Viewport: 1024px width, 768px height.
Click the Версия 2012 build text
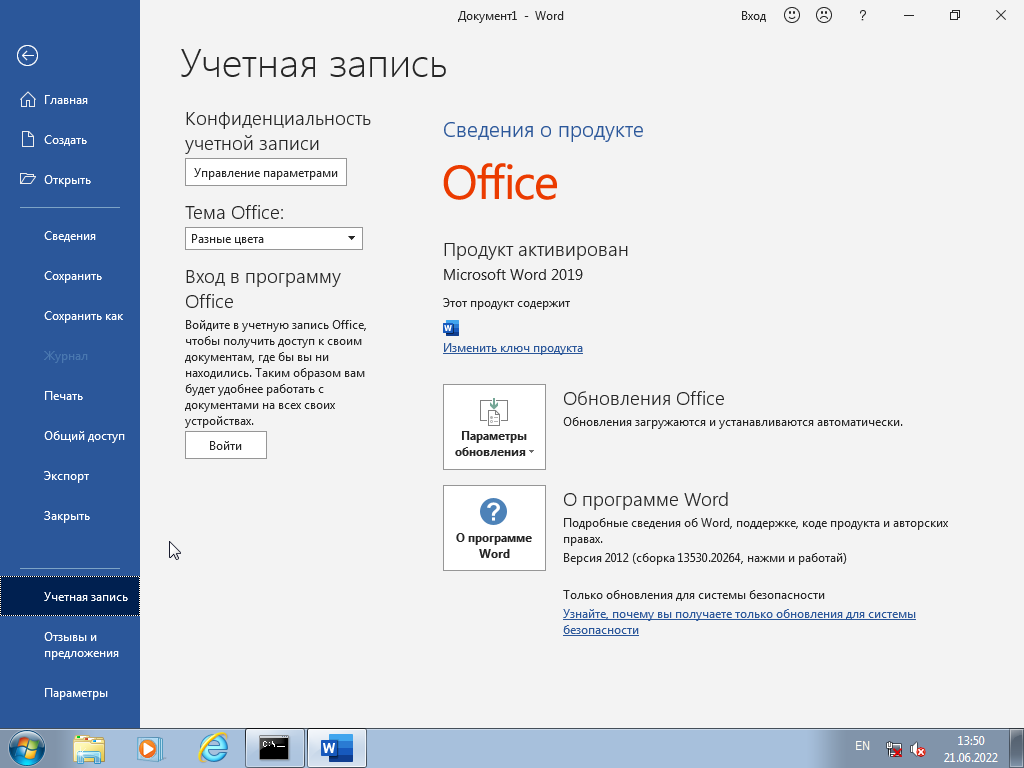coord(705,558)
